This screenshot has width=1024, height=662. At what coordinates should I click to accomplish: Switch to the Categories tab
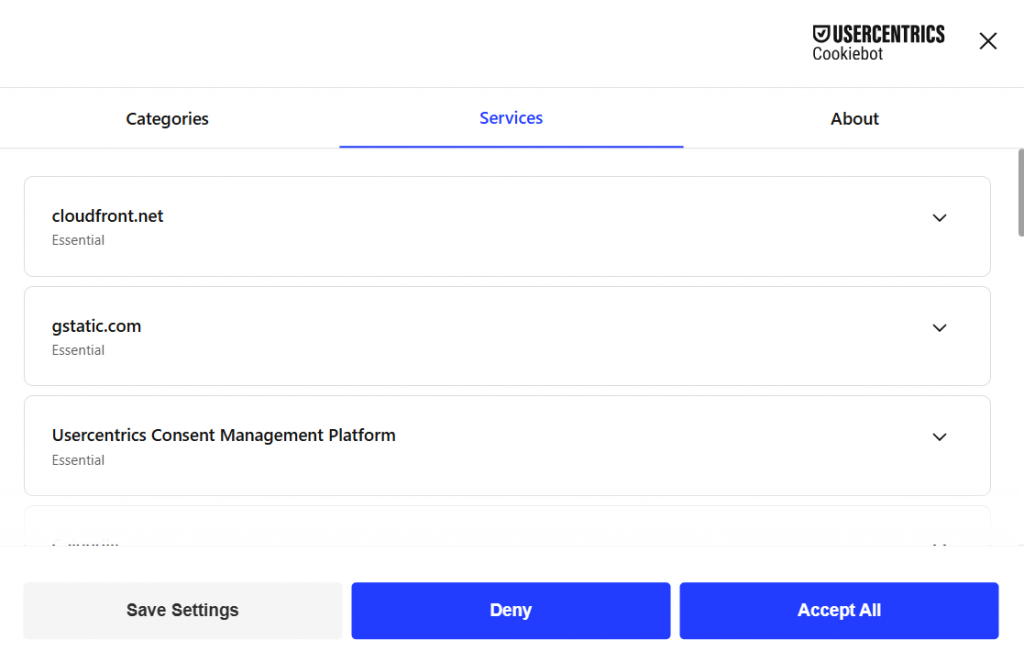167,119
